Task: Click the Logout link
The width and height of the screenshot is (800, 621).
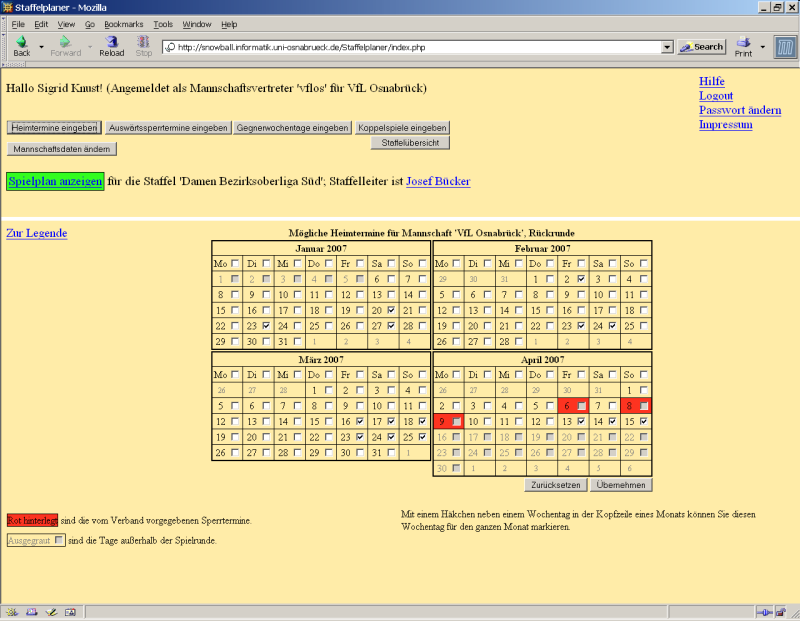Action: (x=716, y=95)
